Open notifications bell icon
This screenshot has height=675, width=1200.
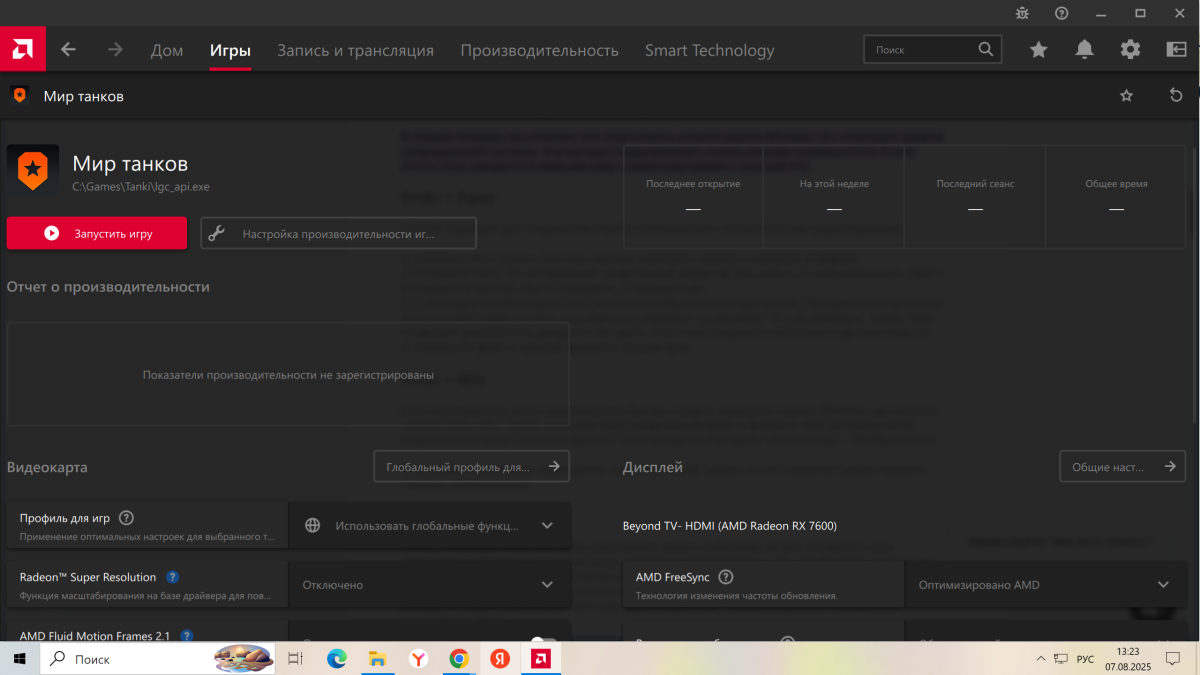[1084, 50]
